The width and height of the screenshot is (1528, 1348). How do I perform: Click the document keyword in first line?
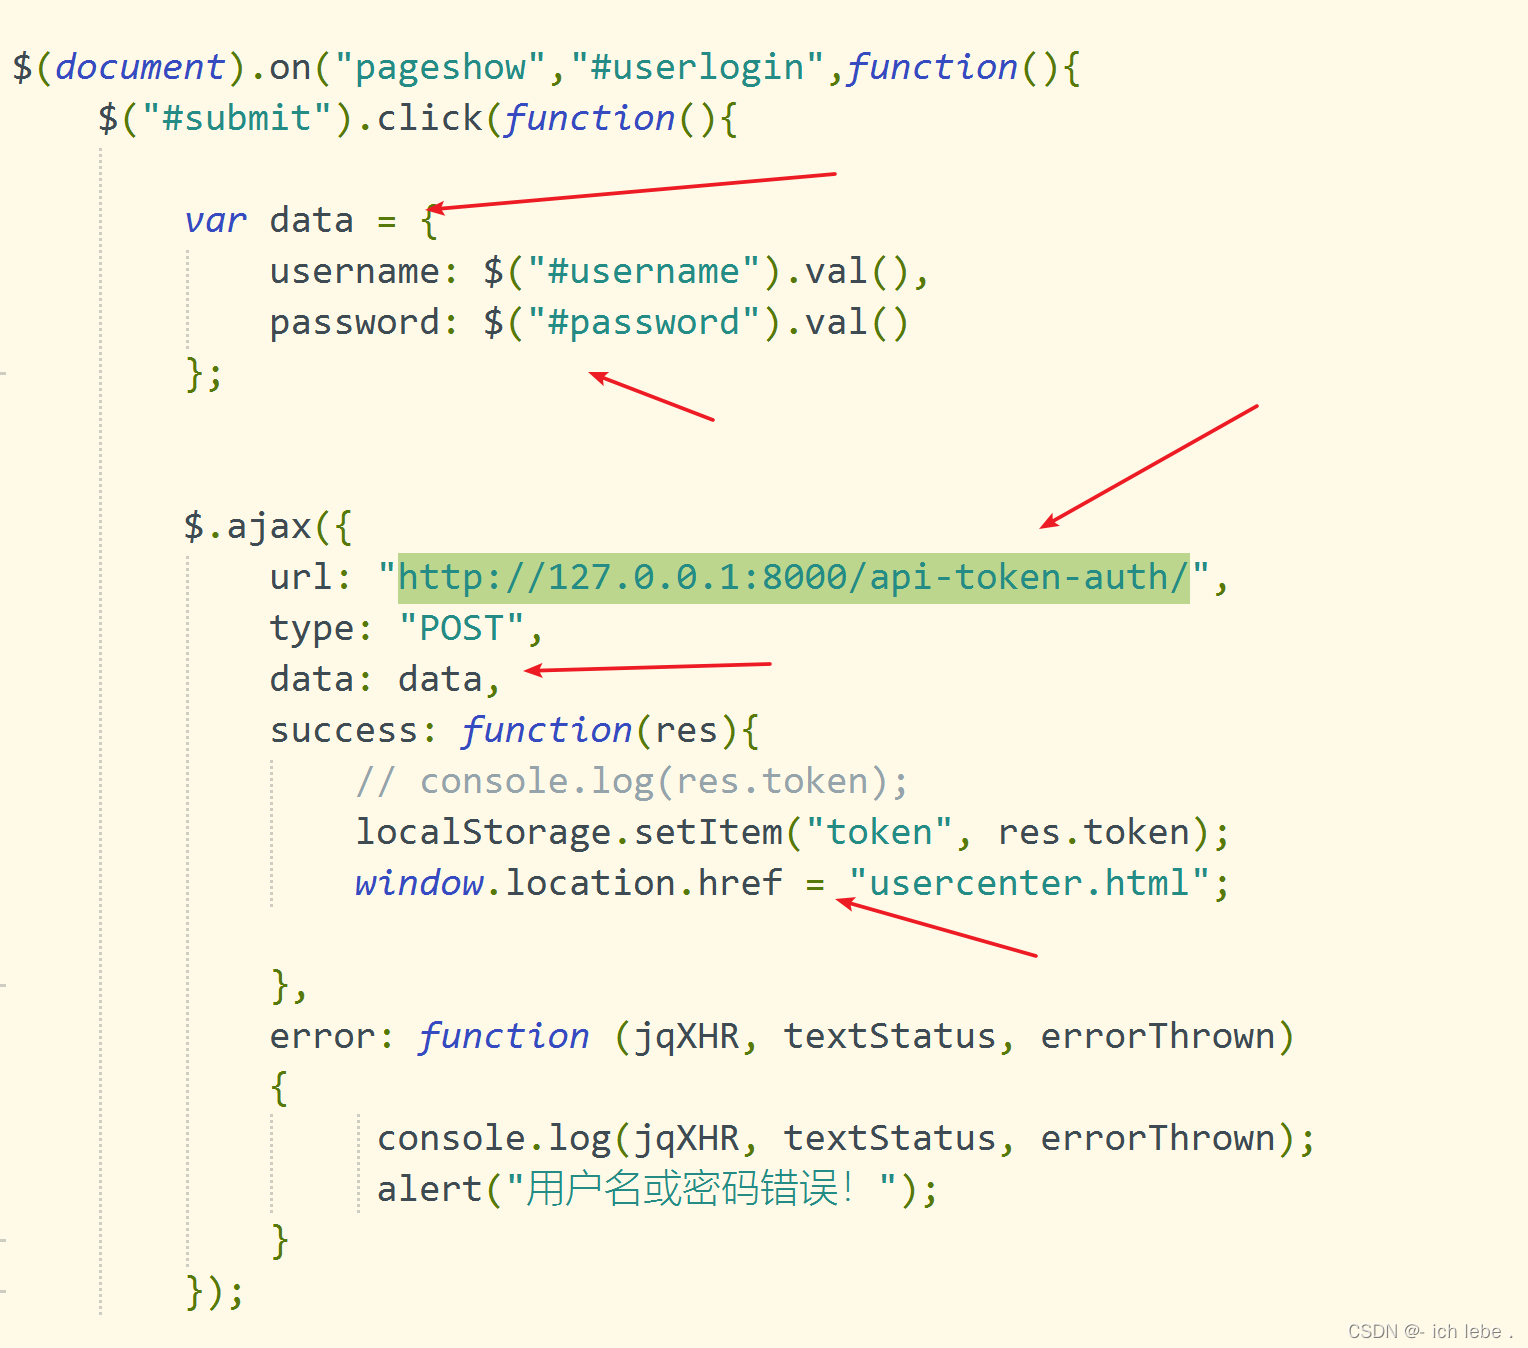click(140, 67)
